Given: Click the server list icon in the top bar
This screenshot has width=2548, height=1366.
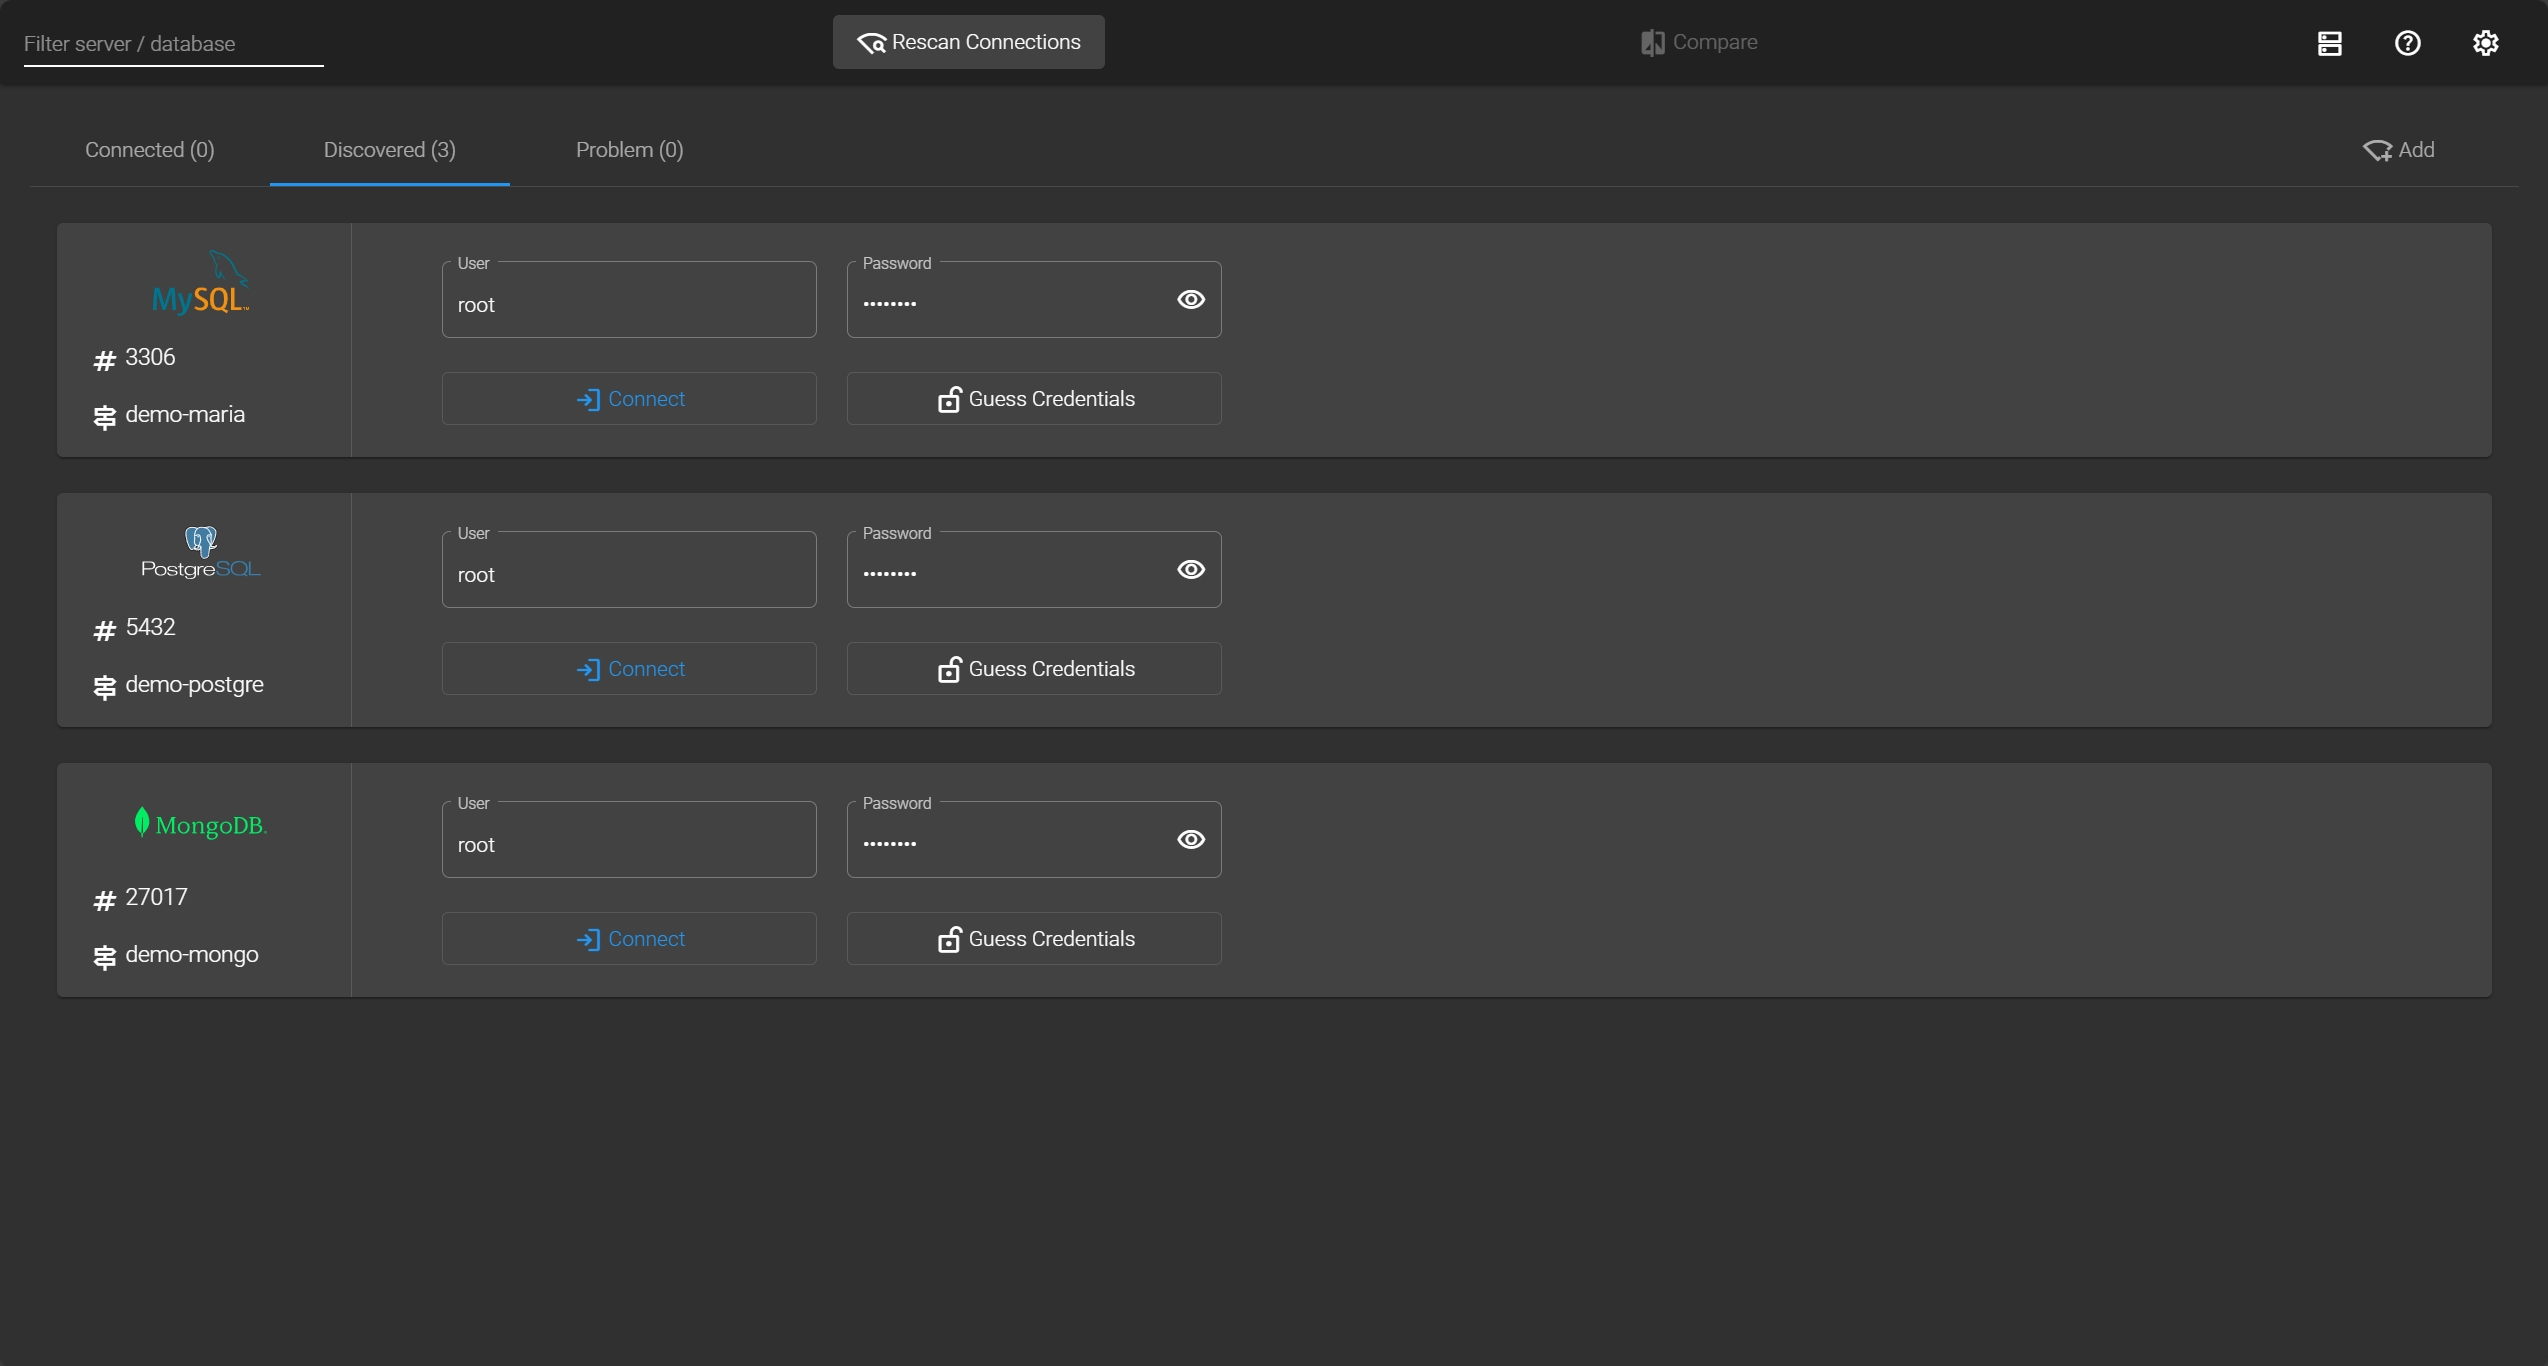Looking at the screenshot, I should click(x=2329, y=43).
